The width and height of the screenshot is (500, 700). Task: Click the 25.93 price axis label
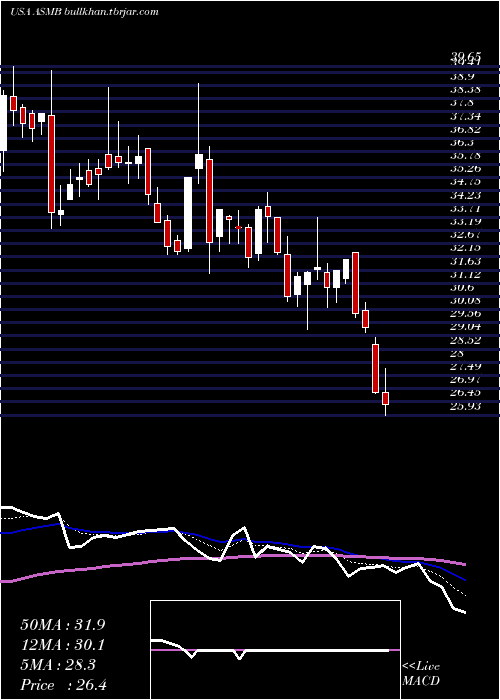pyautogui.click(x=465, y=406)
